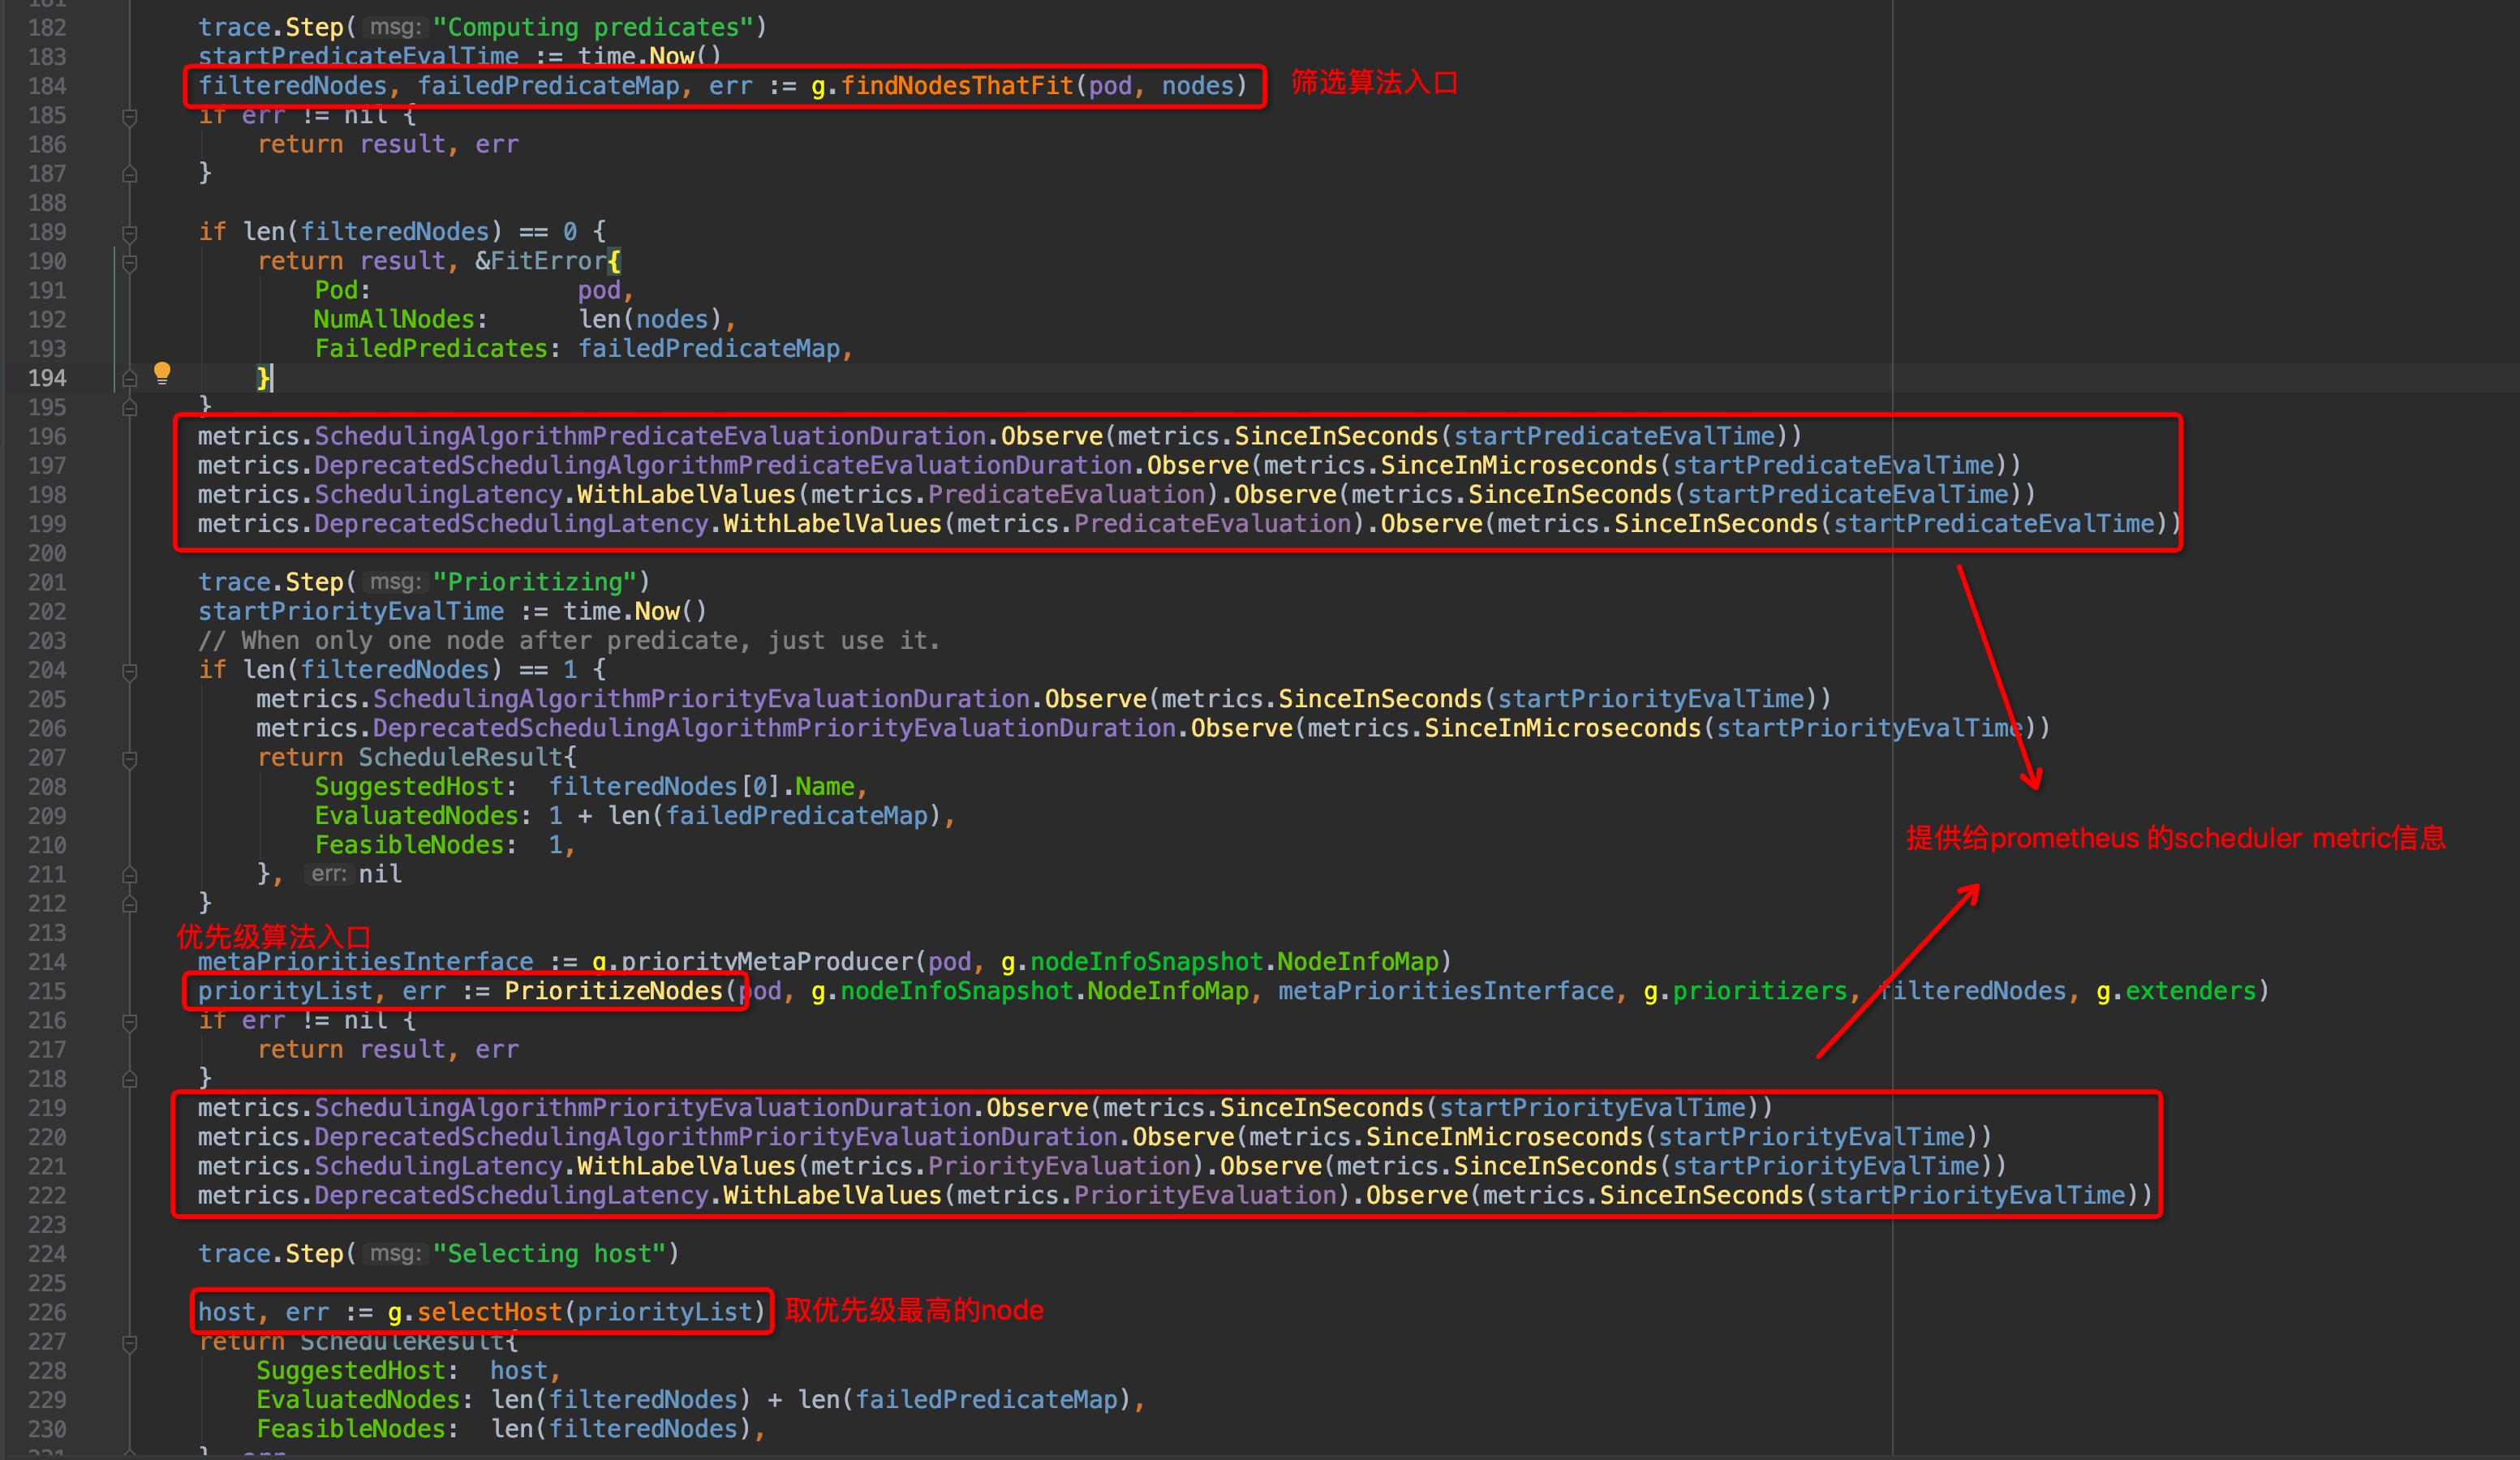Click the err: parameter hint before nil
Viewport: 2520px width, 1460px height.
(x=328, y=874)
